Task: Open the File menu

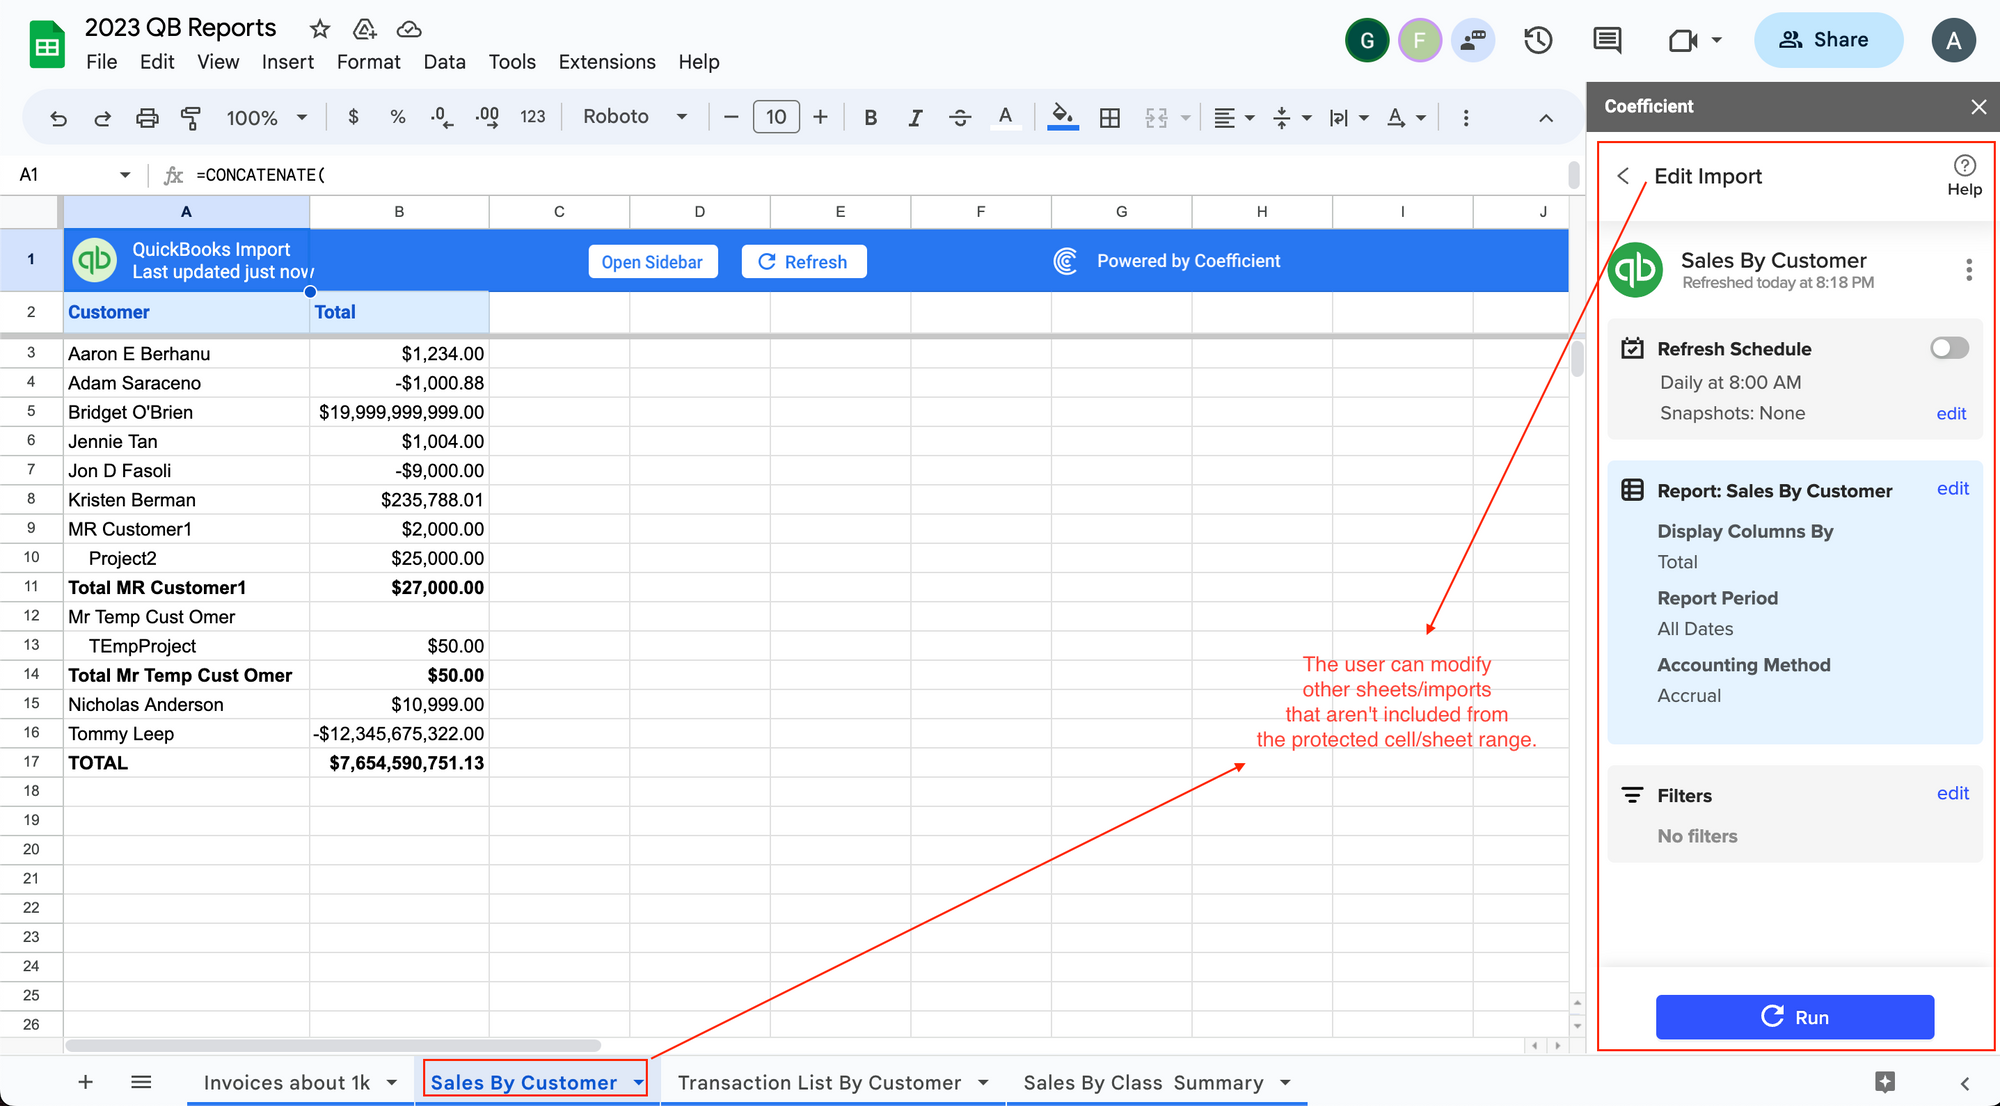Action: [102, 62]
